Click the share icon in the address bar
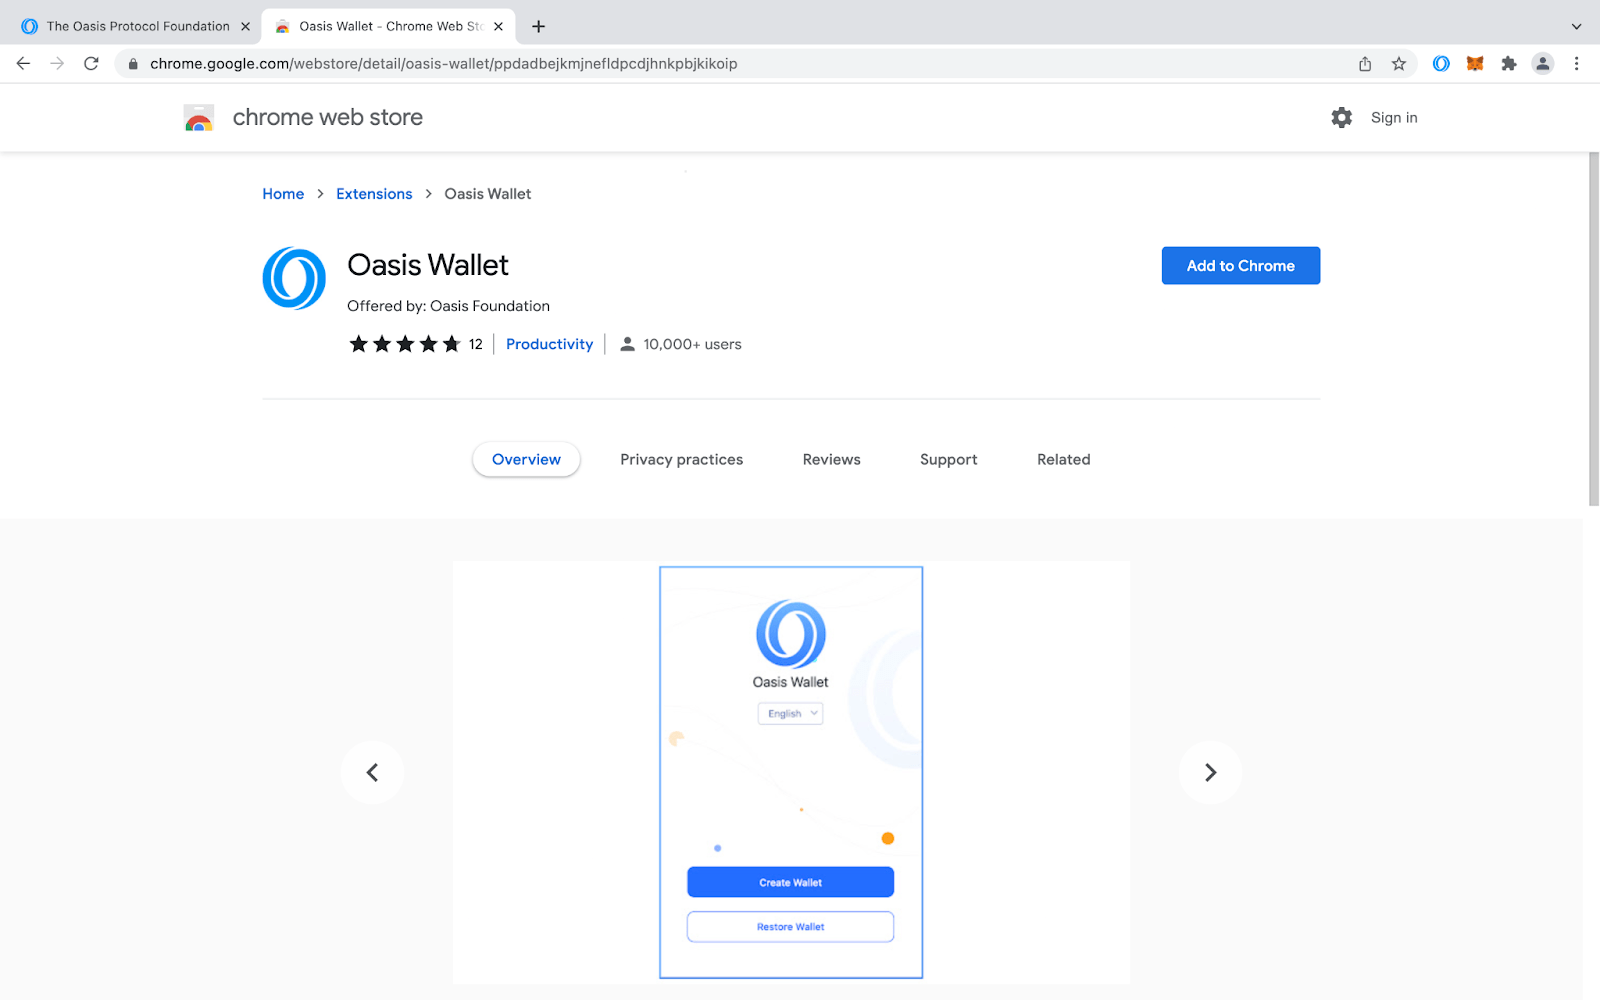The width and height of the screenshot is (1600, 1000). (1364, 63)
